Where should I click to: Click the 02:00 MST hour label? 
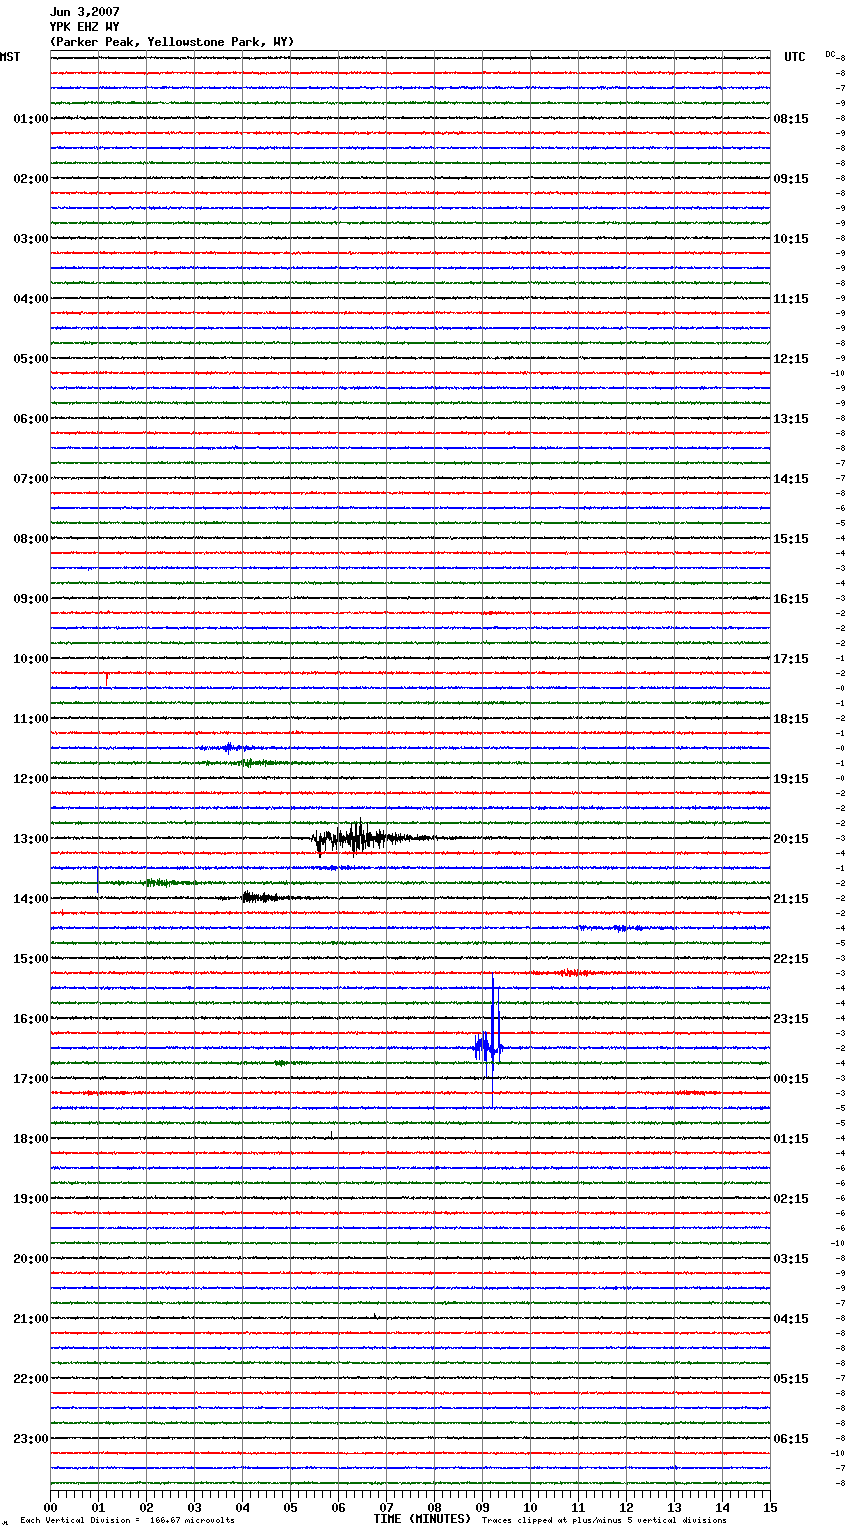click(x=31, y=179)
